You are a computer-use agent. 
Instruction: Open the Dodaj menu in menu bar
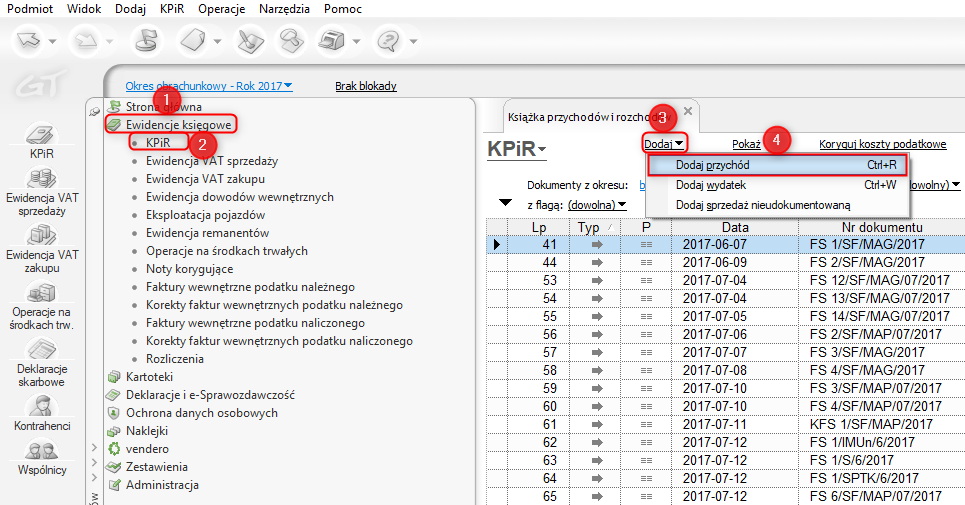[130, 9]
